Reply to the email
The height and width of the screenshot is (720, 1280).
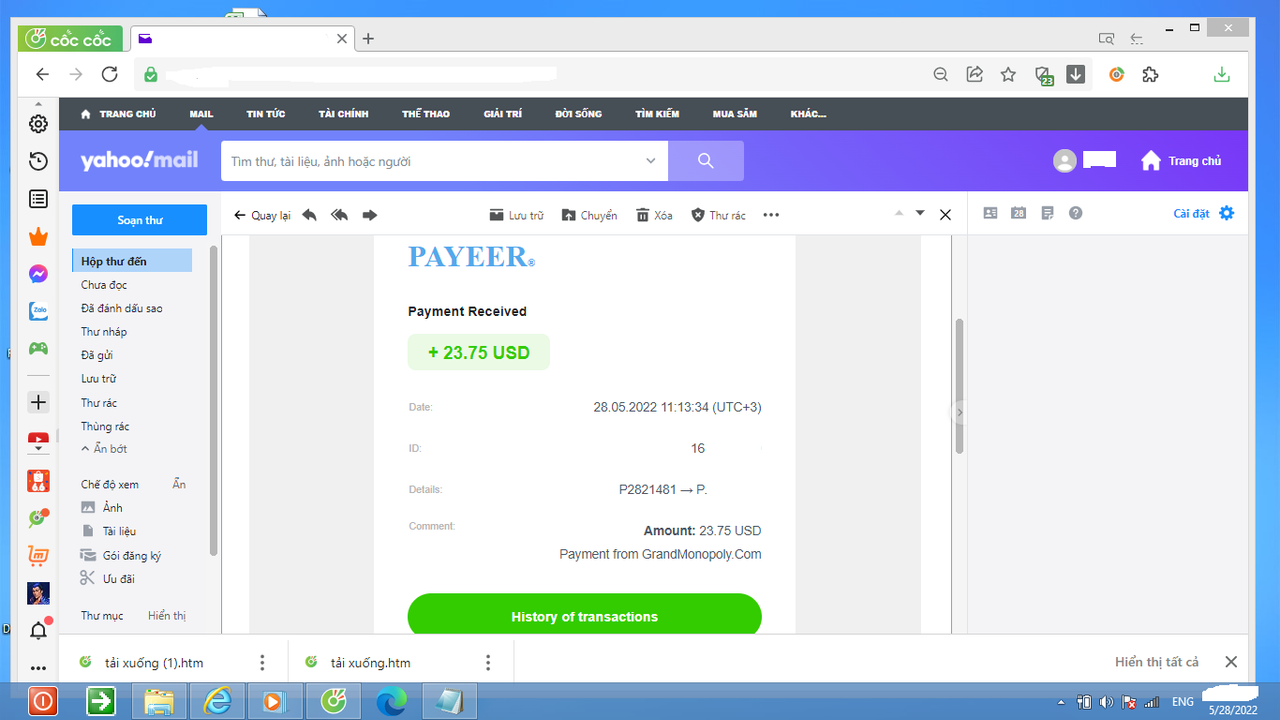click(309, 215)
